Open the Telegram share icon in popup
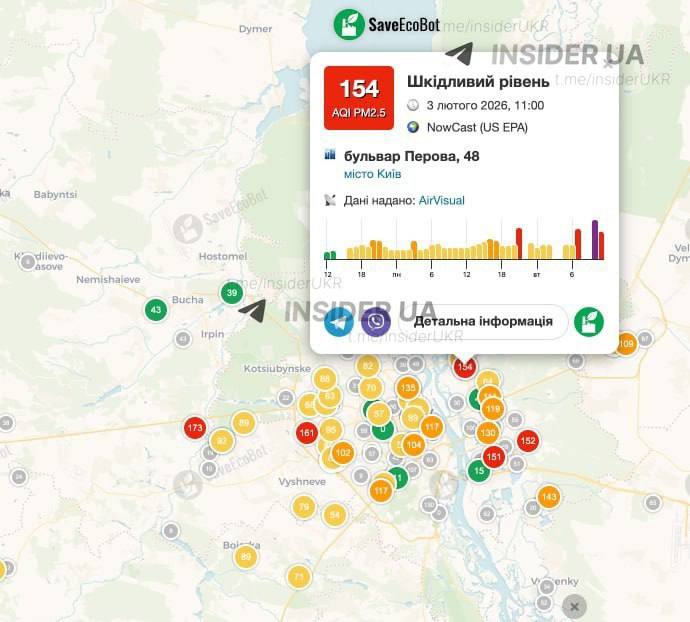 (x=339, y=322)
